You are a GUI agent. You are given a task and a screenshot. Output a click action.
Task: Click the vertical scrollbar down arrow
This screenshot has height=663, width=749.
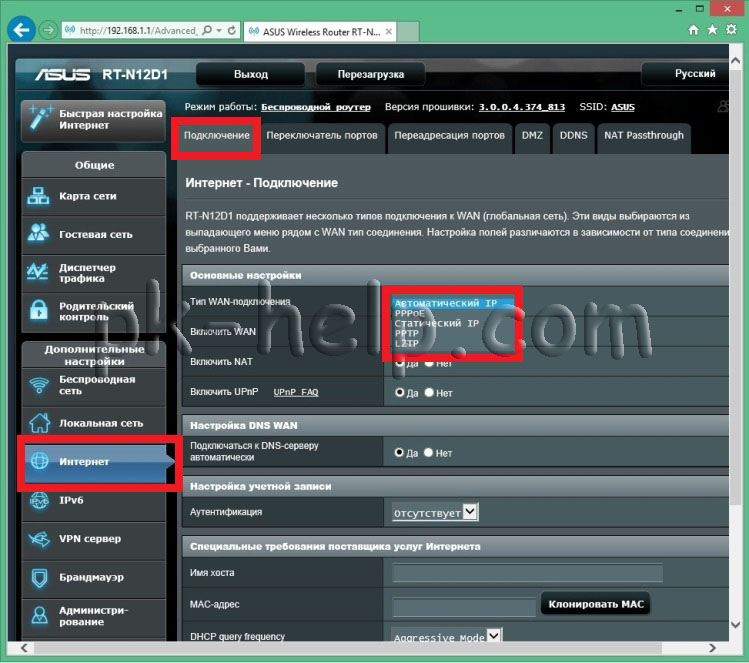point(736,625)
